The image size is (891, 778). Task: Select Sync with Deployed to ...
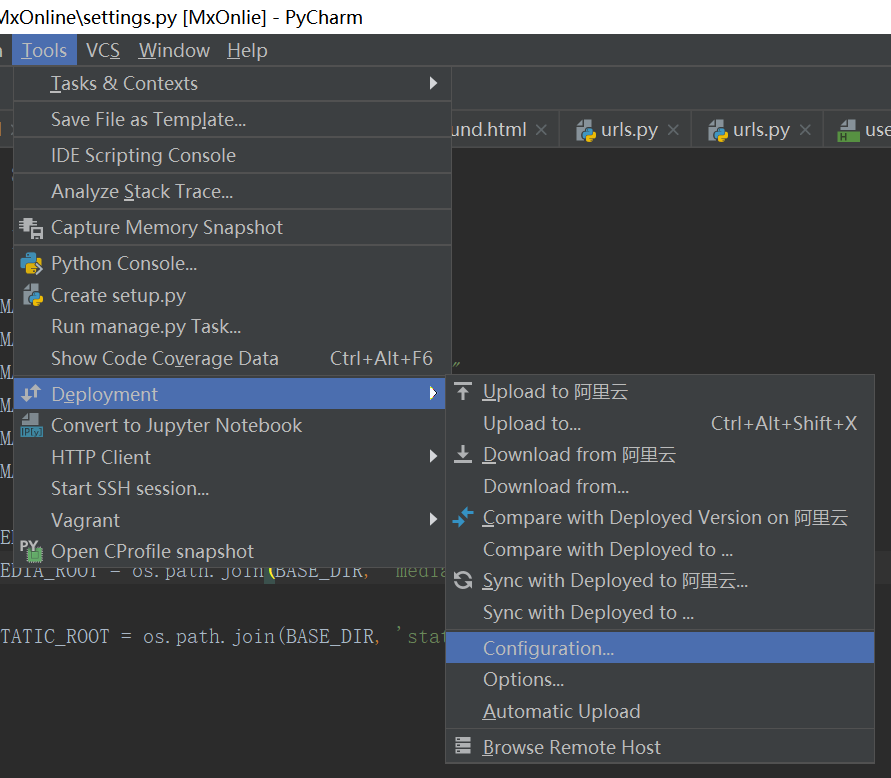660,613
